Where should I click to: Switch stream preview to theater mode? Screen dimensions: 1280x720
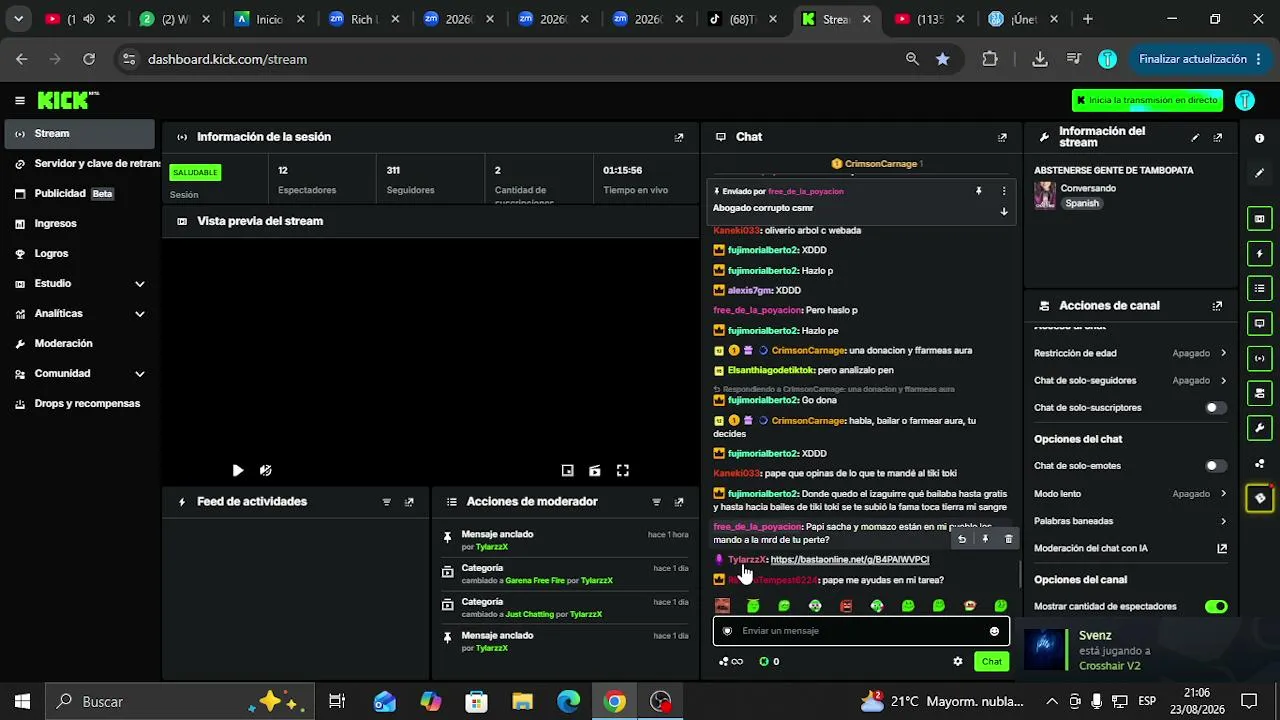[x=595, y=470]
